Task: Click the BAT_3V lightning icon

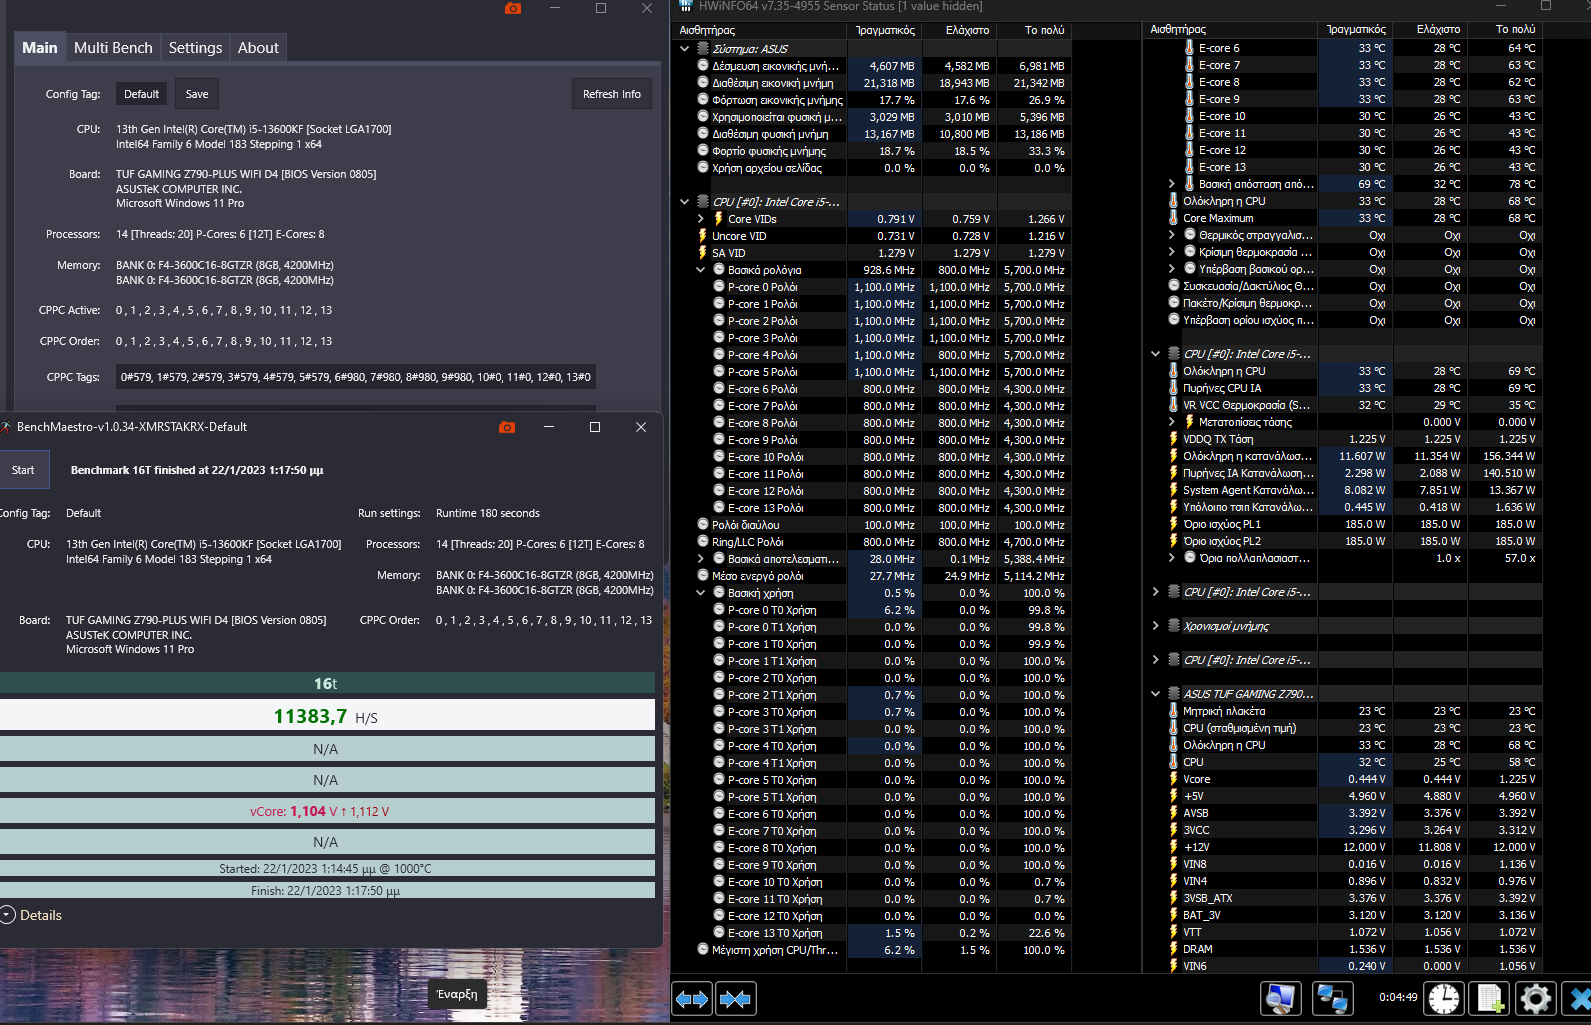Action: click(1173, 915)
